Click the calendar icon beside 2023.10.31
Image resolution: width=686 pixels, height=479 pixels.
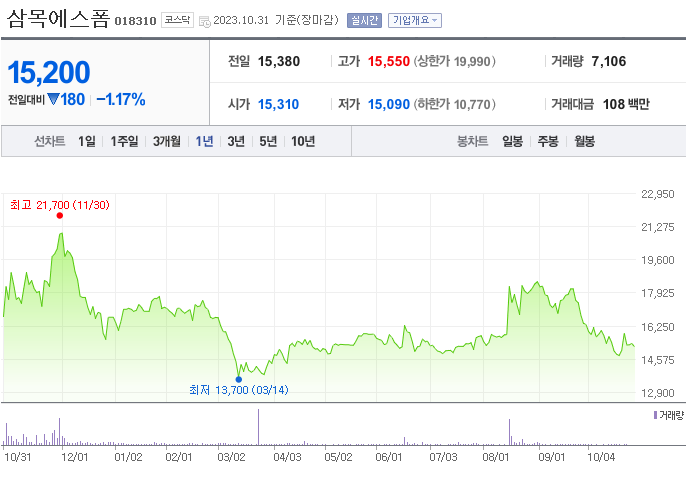(x=204, y=21)
